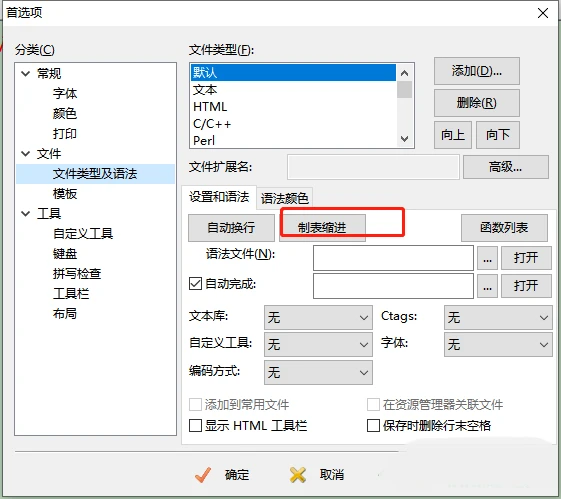Click the 函数列表 button
The height and width of the screenshot is (499, 561).
coord(504,228)
